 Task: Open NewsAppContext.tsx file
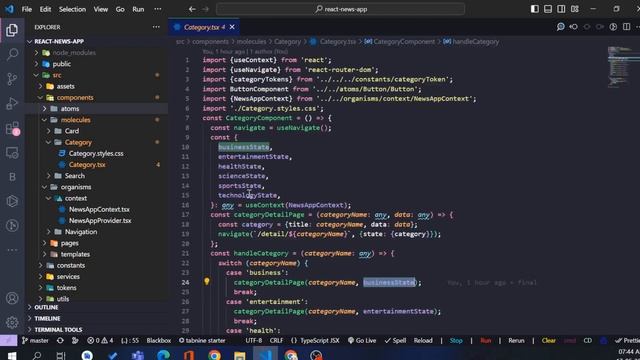[x=96, y=209]
